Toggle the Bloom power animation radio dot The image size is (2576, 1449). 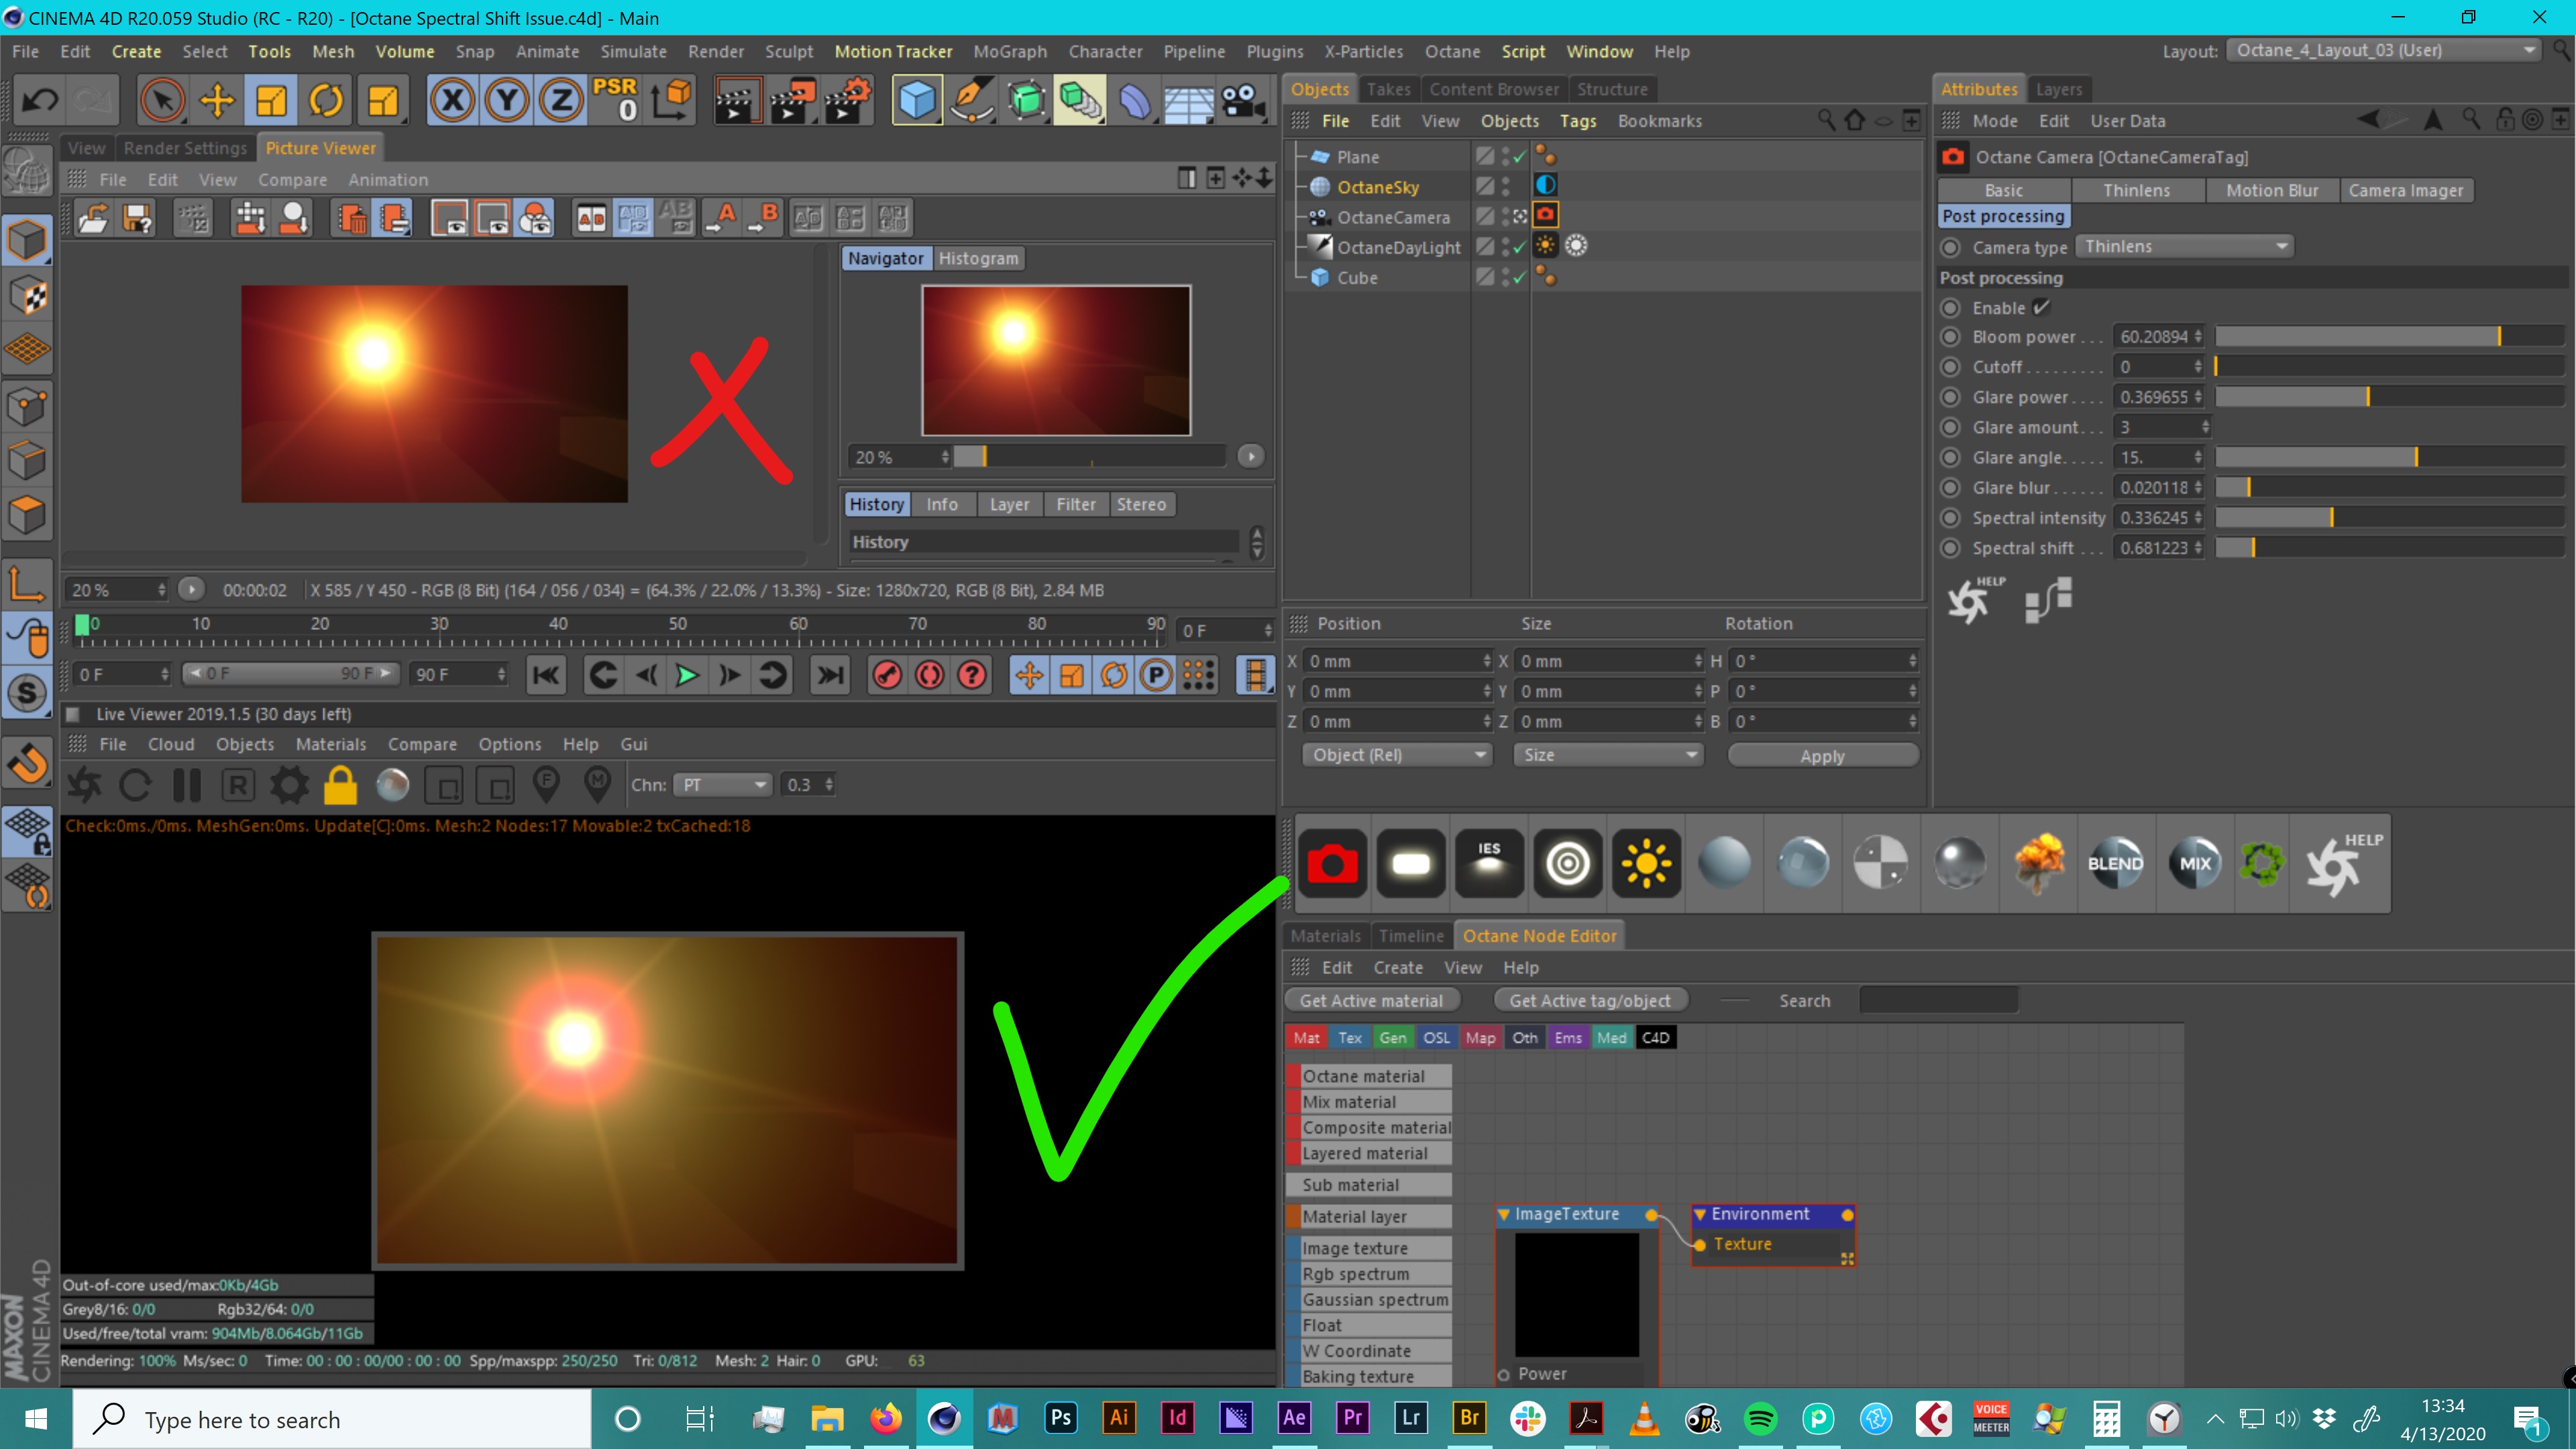1950,337
